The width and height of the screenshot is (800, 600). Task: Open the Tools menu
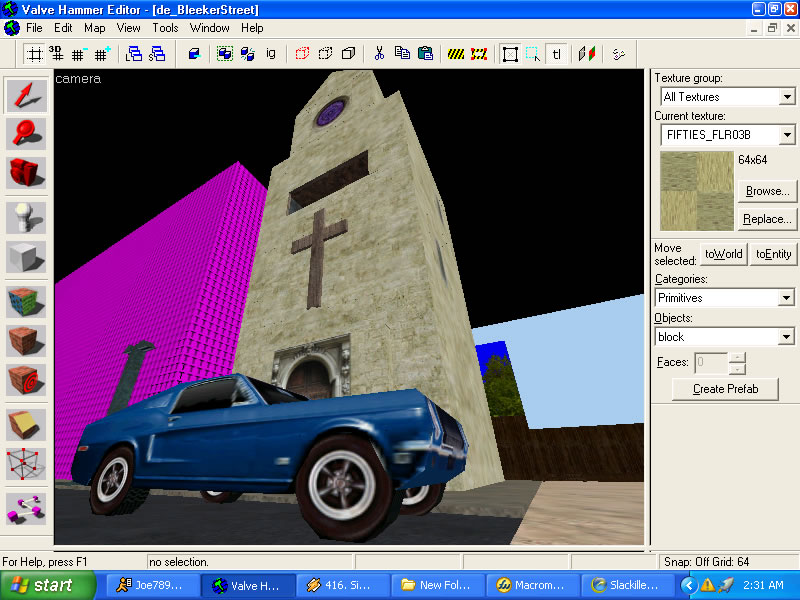point(165,28)
